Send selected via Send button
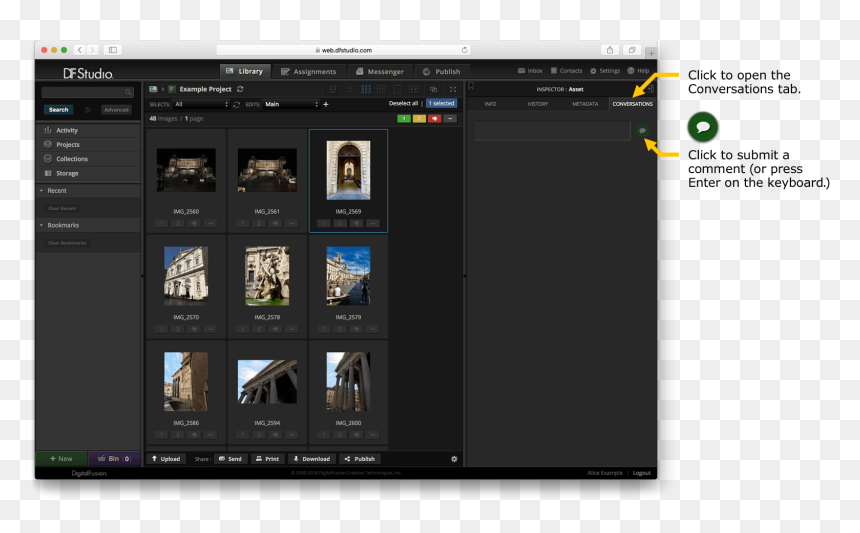The height and width of the screenshot is (533, 860). point(230,459)
